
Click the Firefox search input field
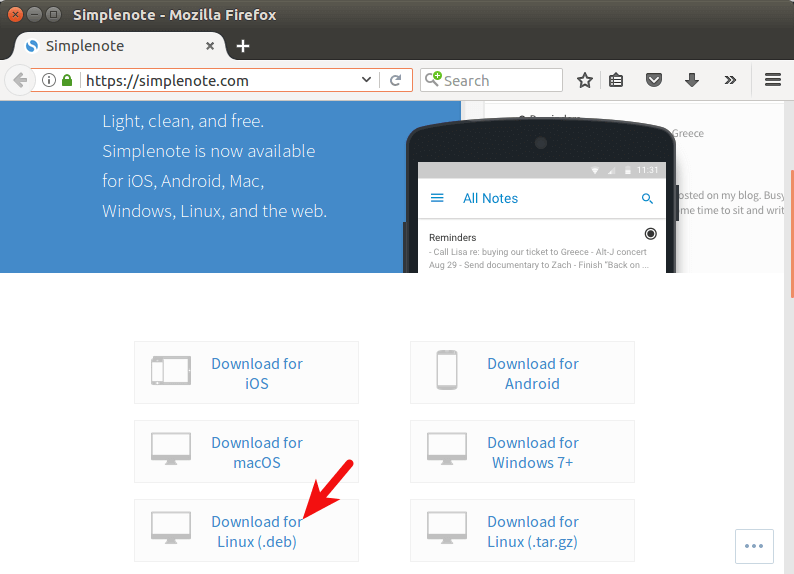point(500,80)
